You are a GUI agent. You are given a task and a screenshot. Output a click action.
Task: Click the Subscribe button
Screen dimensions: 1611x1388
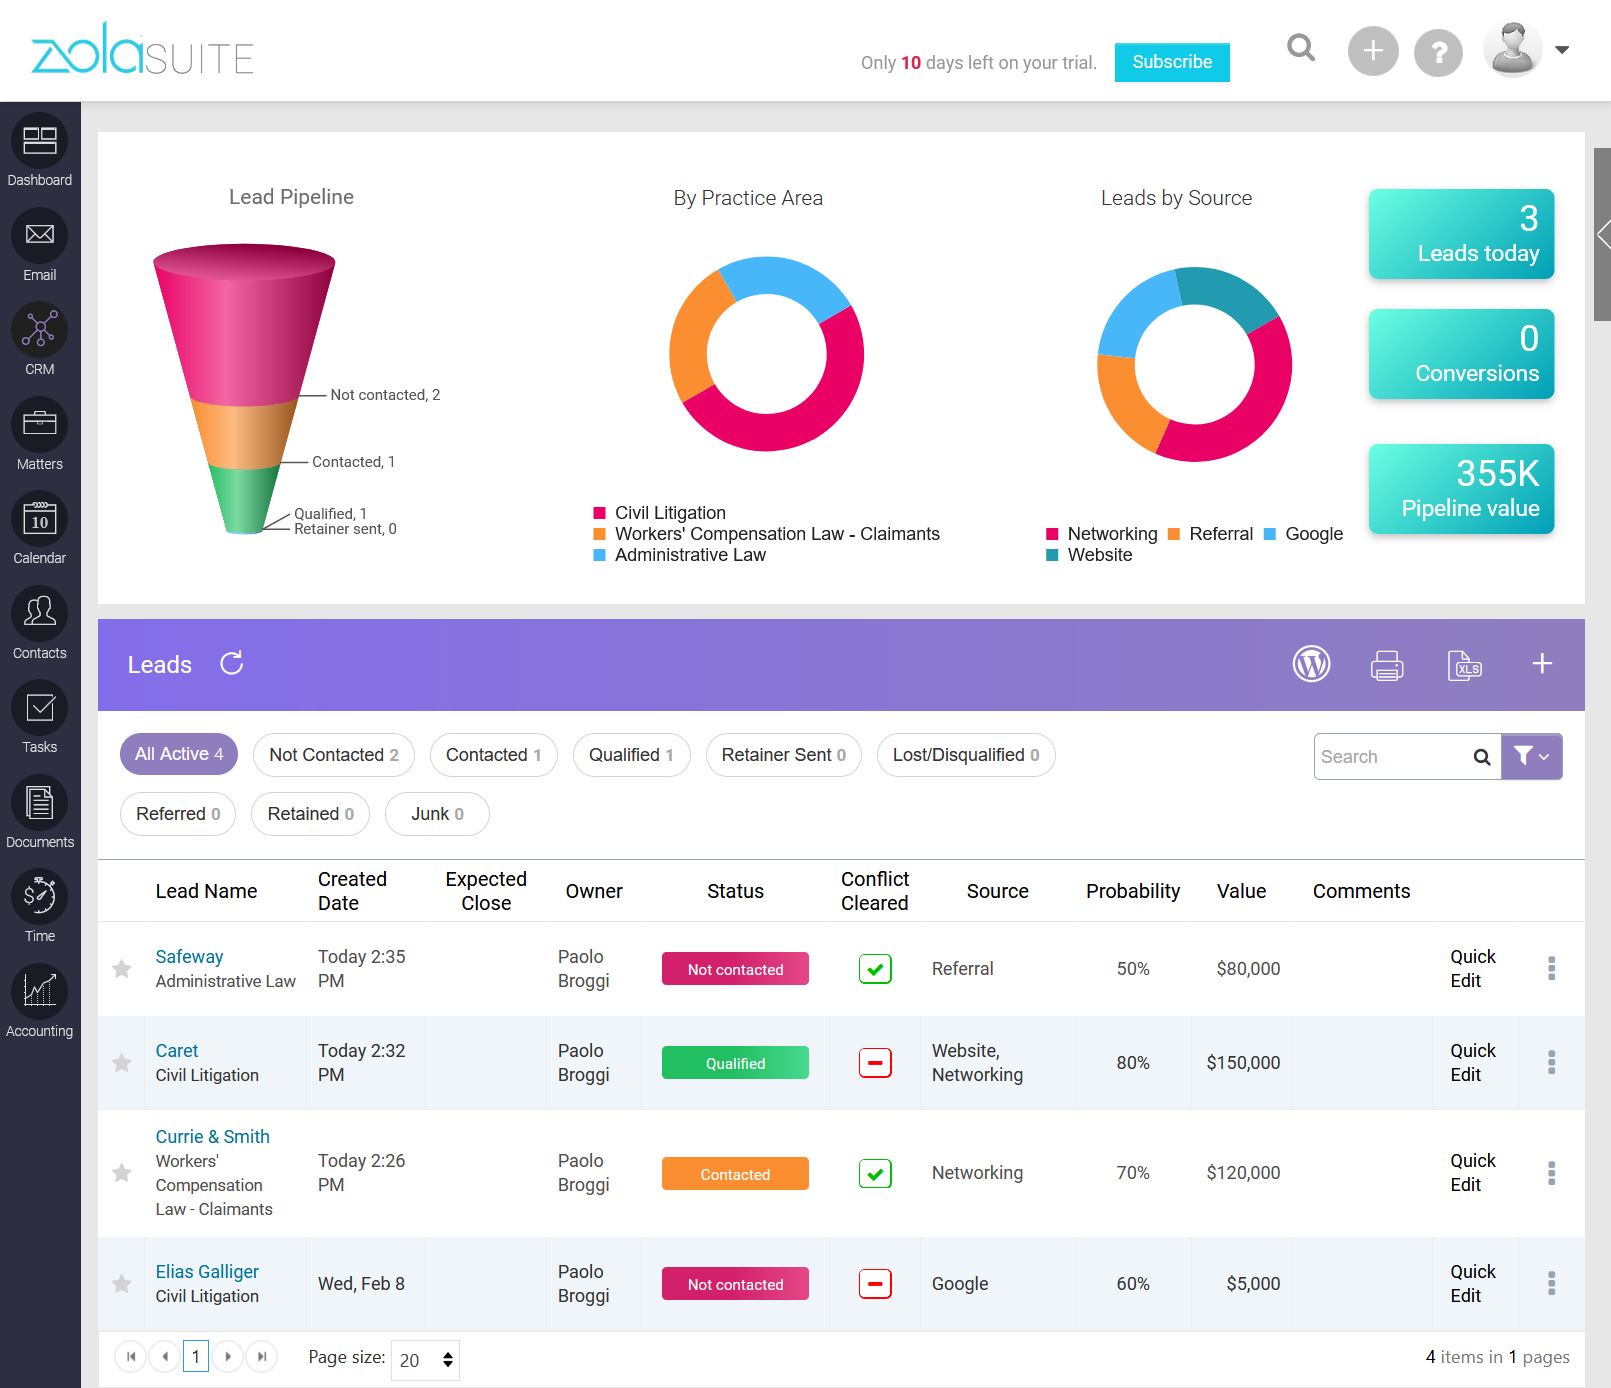pos(1171,61)
